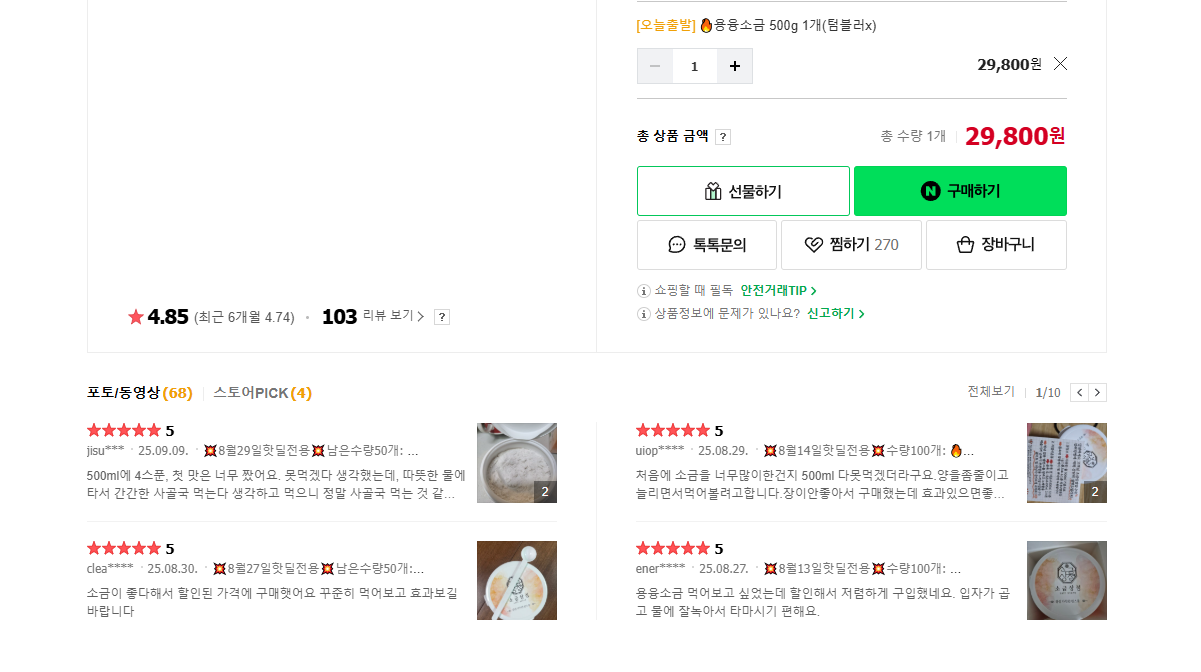Open the 안전거래TIP link
1201x672 pixels.
pyautogui.click(x=778, y=291)
